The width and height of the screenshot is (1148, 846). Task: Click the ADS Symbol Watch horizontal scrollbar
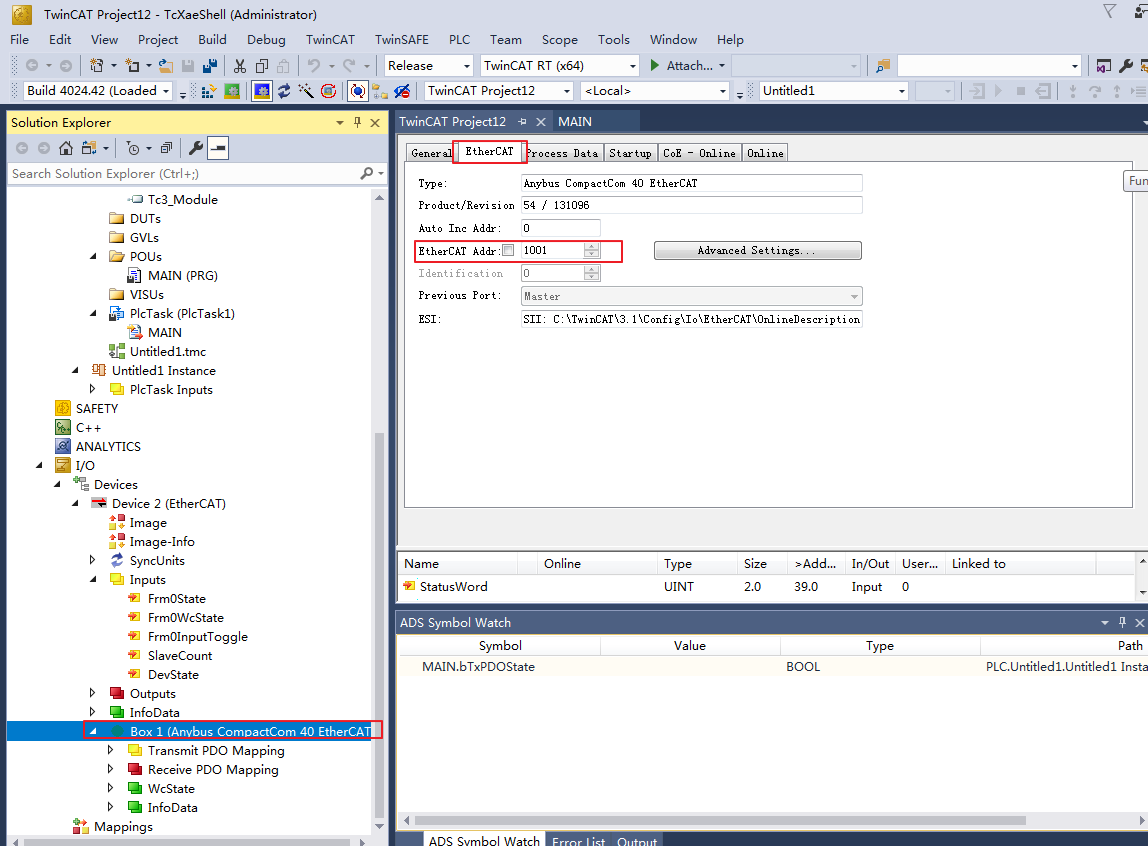720,820
